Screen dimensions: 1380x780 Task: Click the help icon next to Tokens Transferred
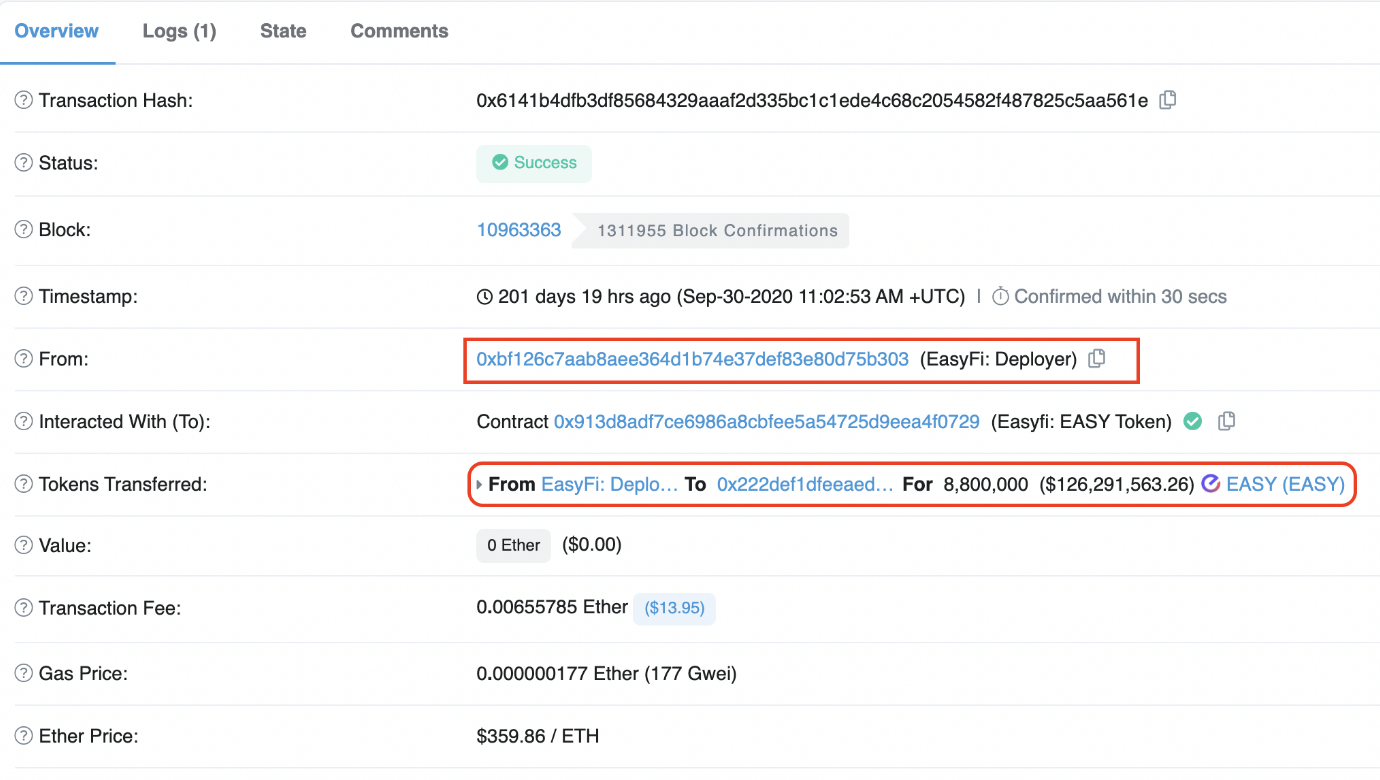coord(24,484)
